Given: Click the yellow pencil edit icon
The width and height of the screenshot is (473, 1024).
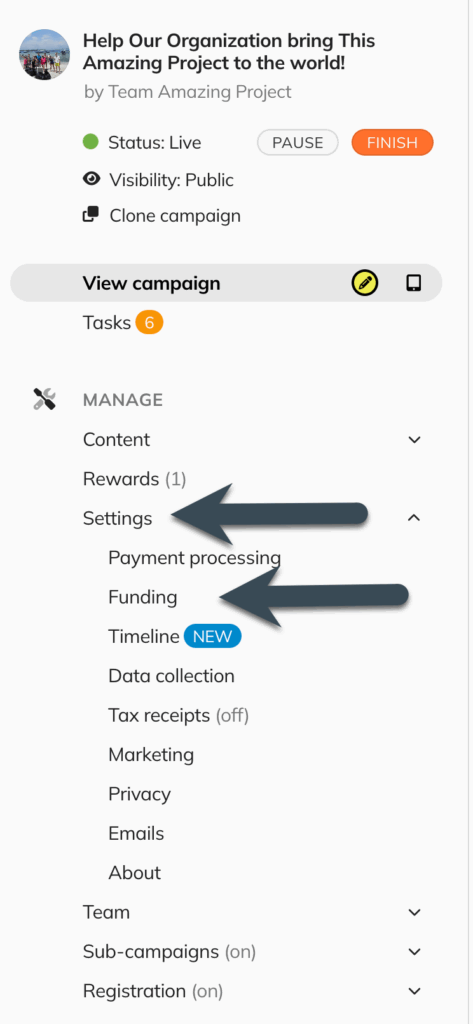Looking at the screenshot, I should (365, 283).
